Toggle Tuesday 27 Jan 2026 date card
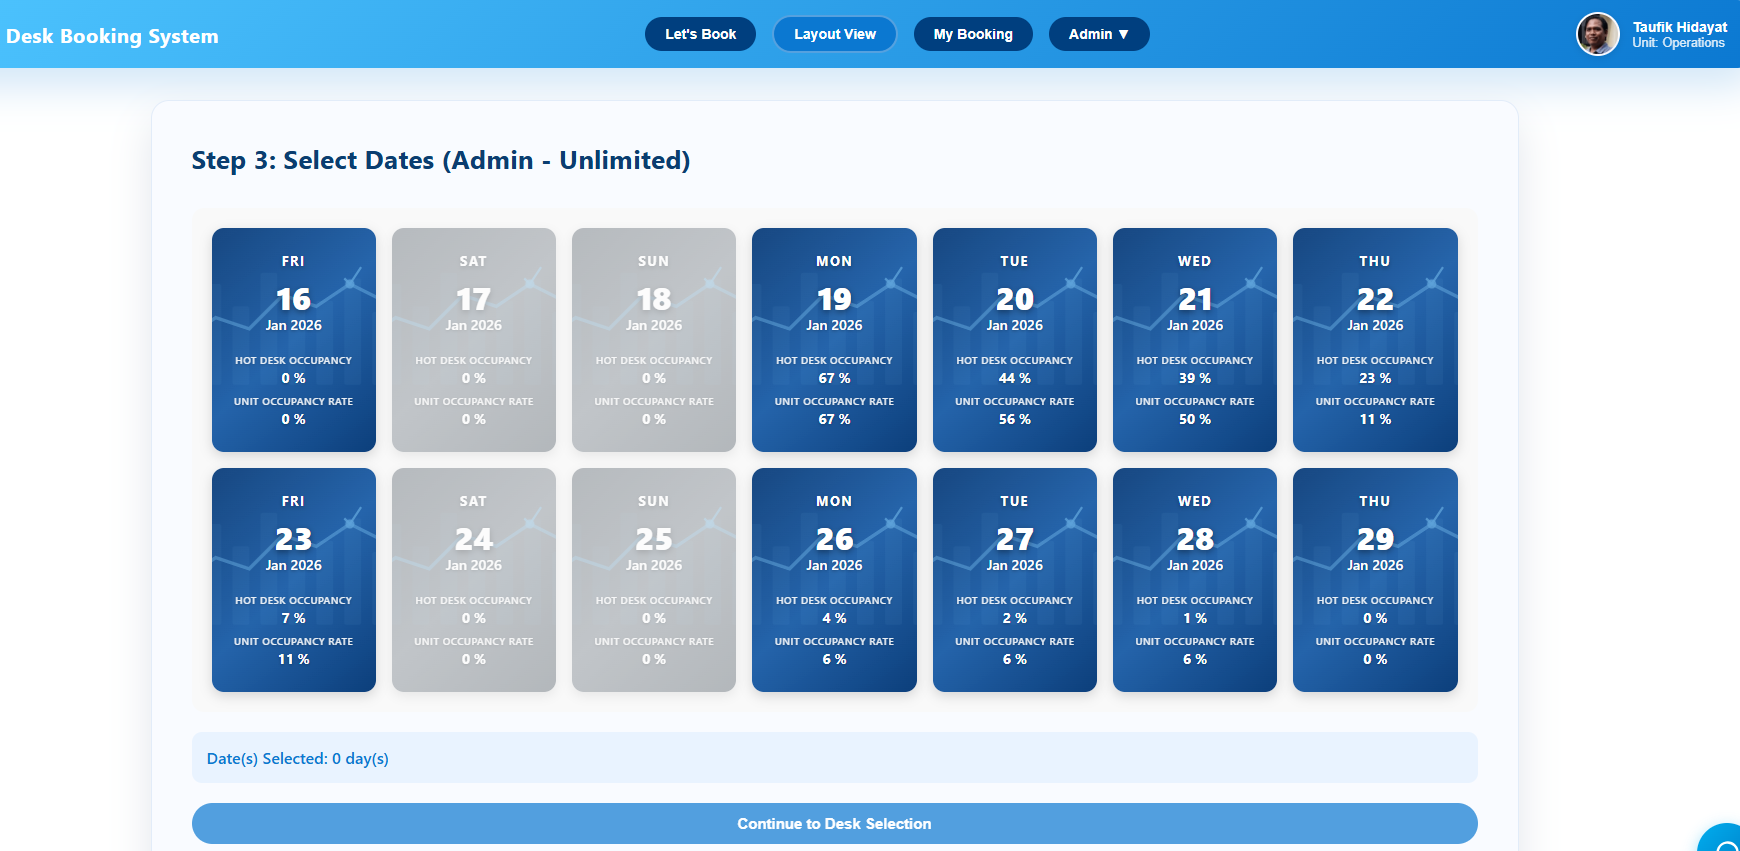This screenshot has width=1740, height=851. (x=1014, y=579)
